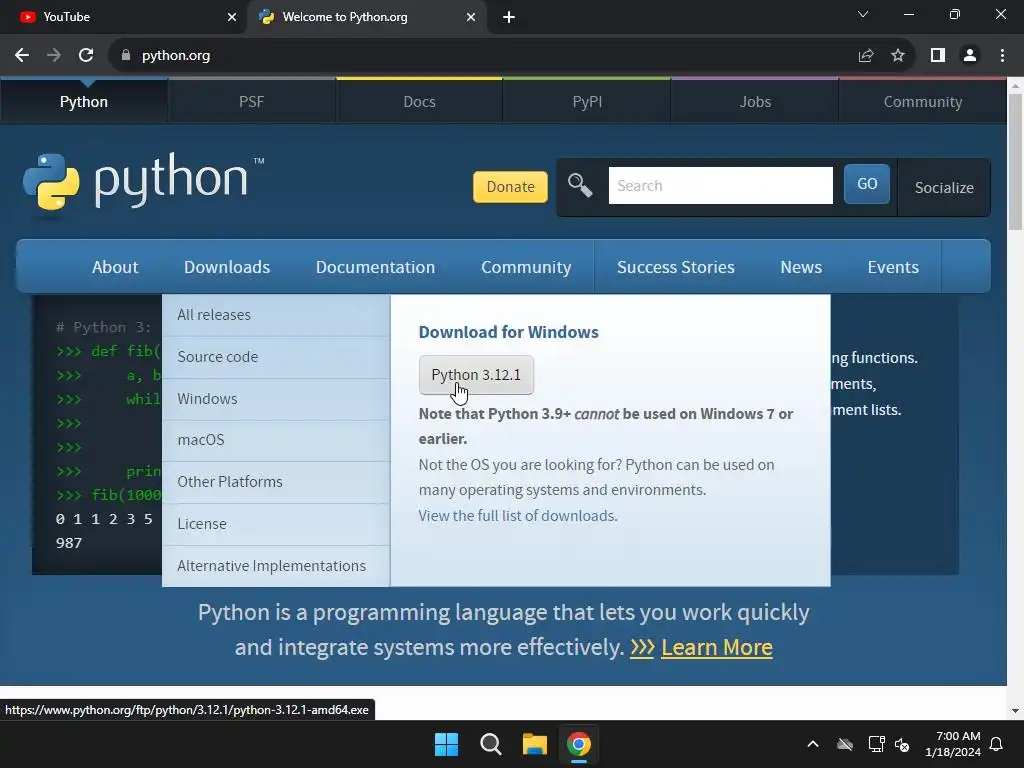This screenshot has height=768, width=1024.
Task: Open the clock showing 7:00 AM
Action: [953, 744]
